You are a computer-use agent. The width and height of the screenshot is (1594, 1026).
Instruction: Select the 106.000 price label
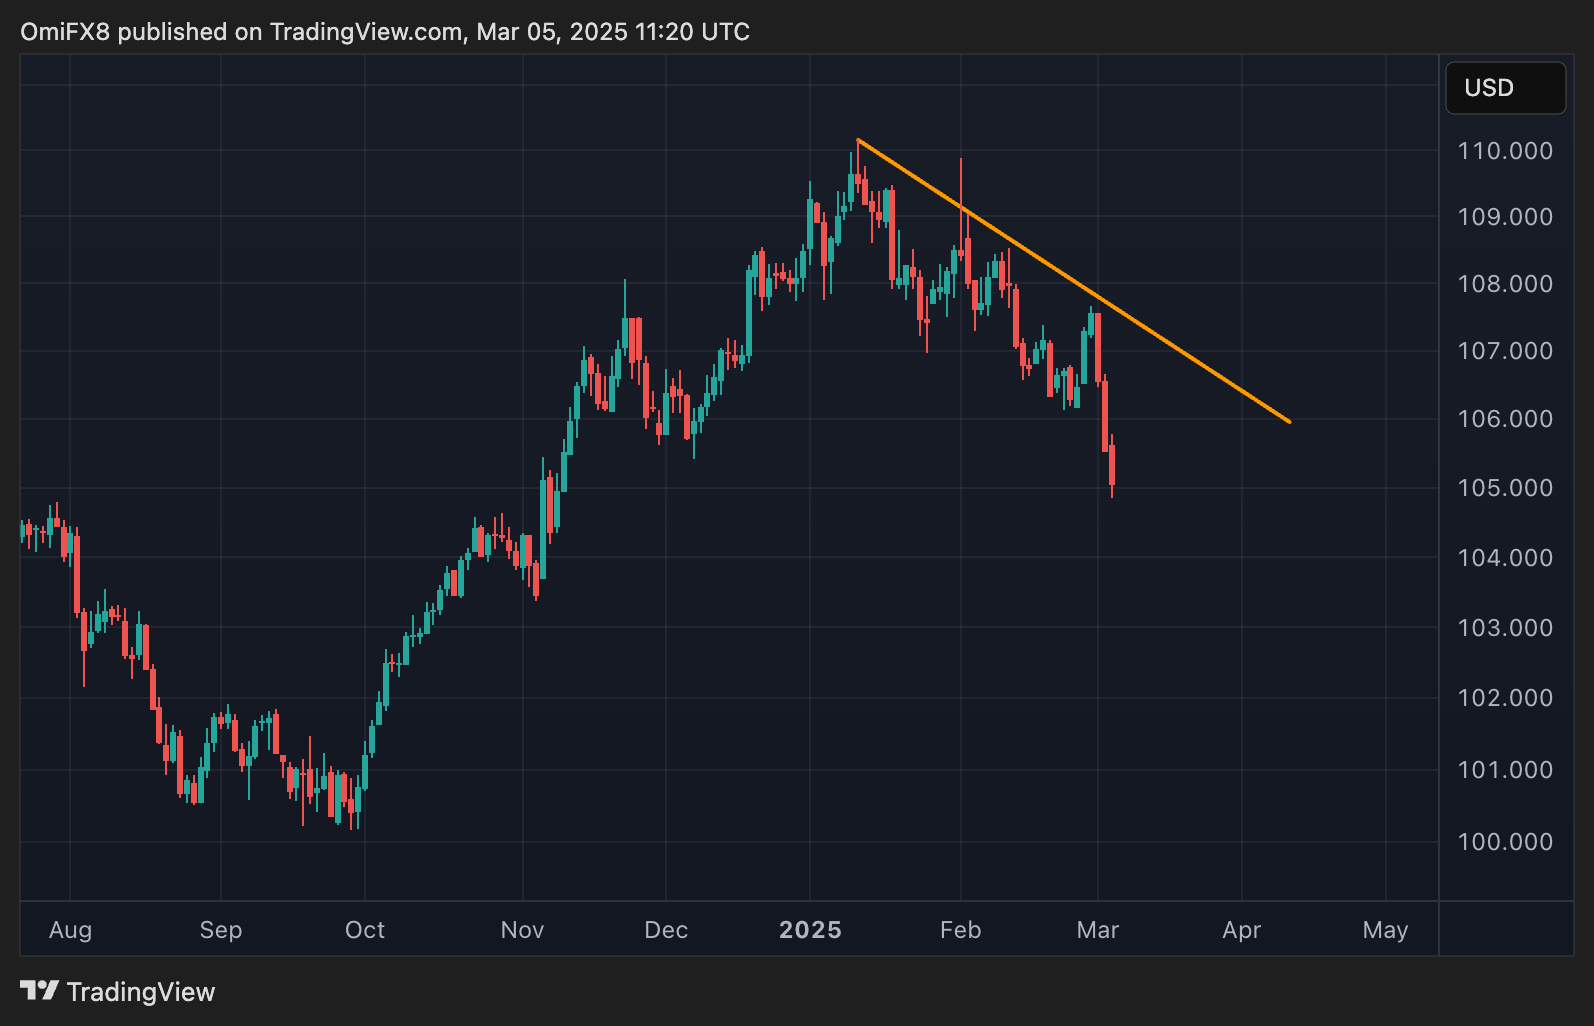pyautogui.click(x=1505, y=419)
